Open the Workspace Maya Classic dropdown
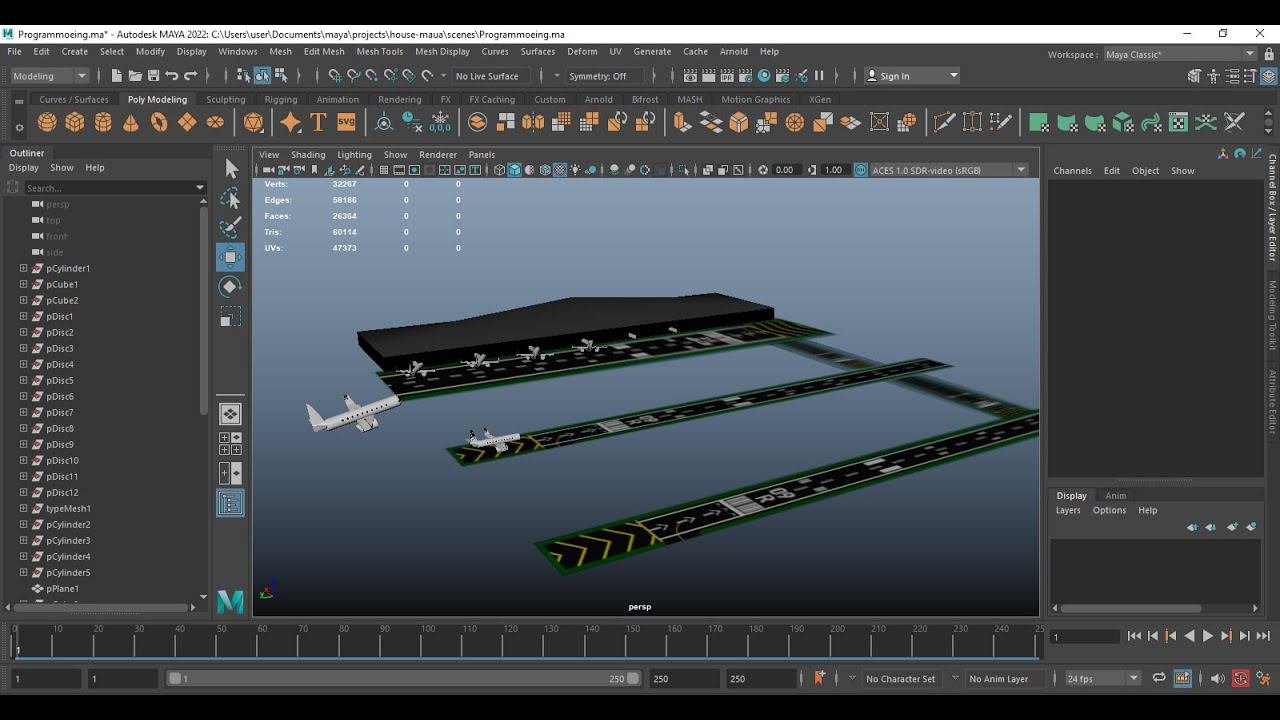 1179,54
